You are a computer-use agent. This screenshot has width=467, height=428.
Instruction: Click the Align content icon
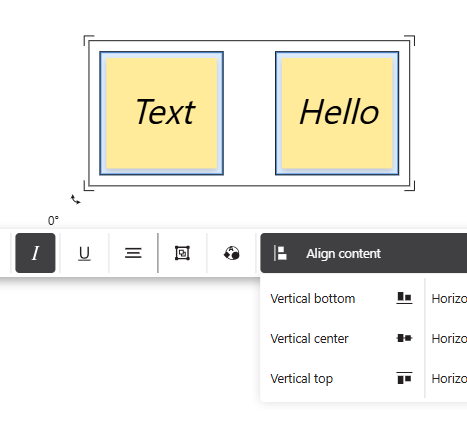coord(280,253)
